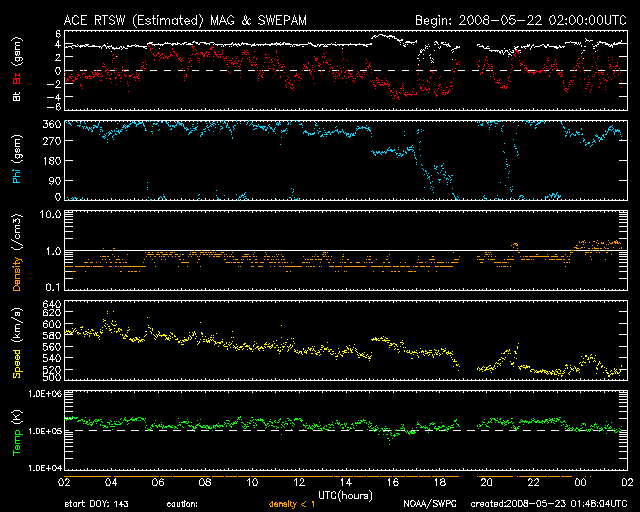640x512 pixels.
Task: Select the 00 hour tick on time axis
Action: point(579,481)
